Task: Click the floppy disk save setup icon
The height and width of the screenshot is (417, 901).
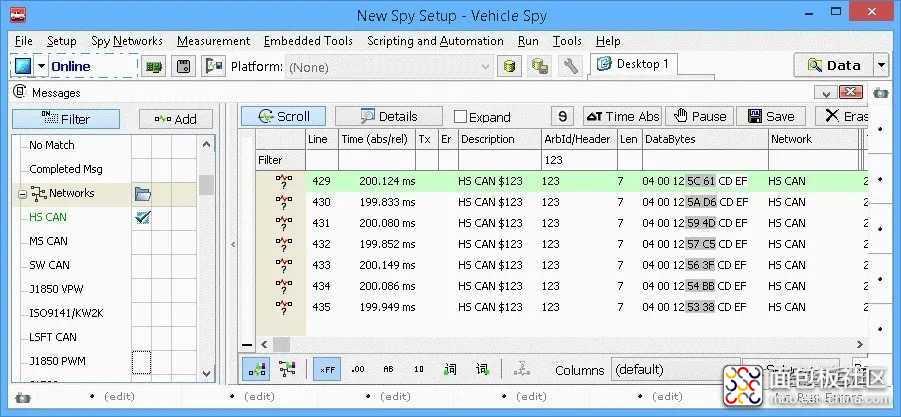Action: [x=184, y=66]
